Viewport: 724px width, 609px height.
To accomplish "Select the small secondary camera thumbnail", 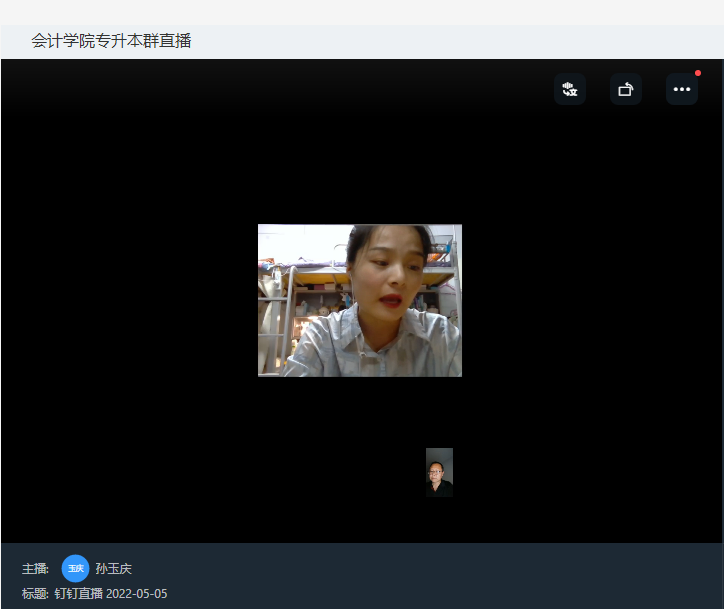I will coord(439,472).
